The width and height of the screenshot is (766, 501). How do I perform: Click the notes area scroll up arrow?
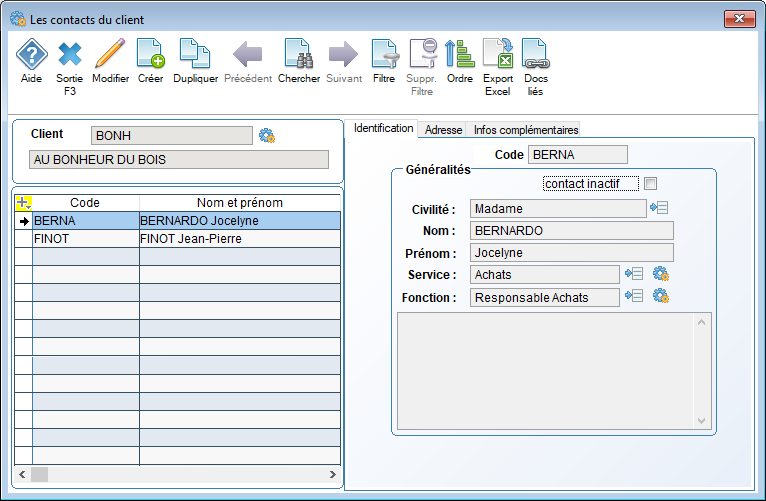pyautogui.click(x=702, y=322)
